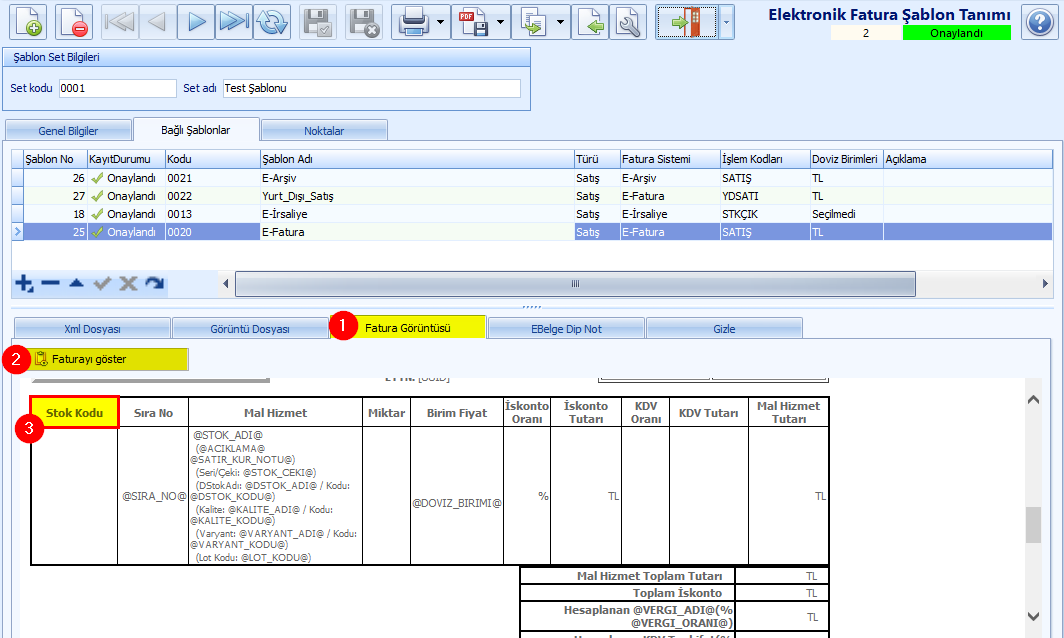Select the E-İrsaliye template name cell
This screenshot has width=1064, height=638.
417,214
